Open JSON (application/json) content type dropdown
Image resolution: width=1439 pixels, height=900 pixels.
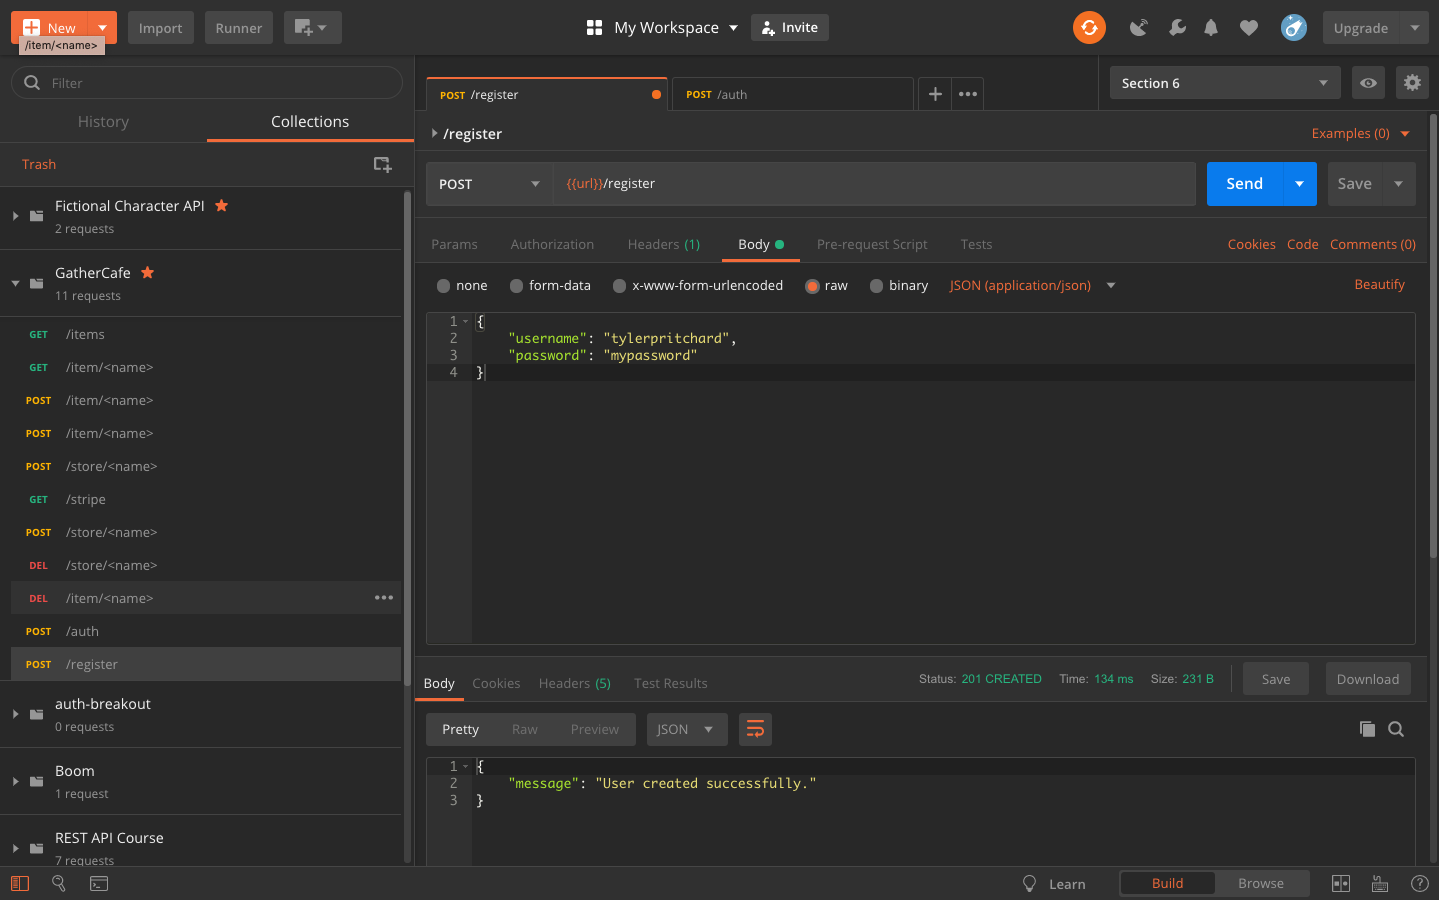pyautogui.click(x=1032, y=286)
